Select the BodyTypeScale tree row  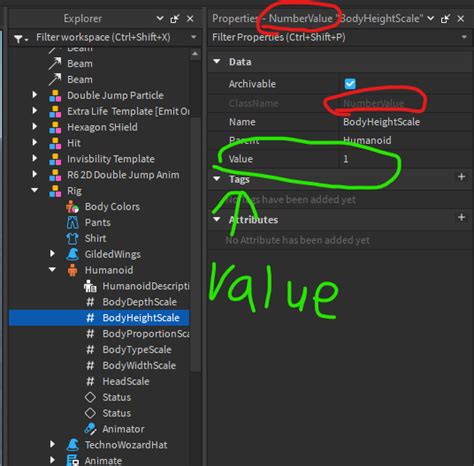pyautogui.click(x=99, y=350)
